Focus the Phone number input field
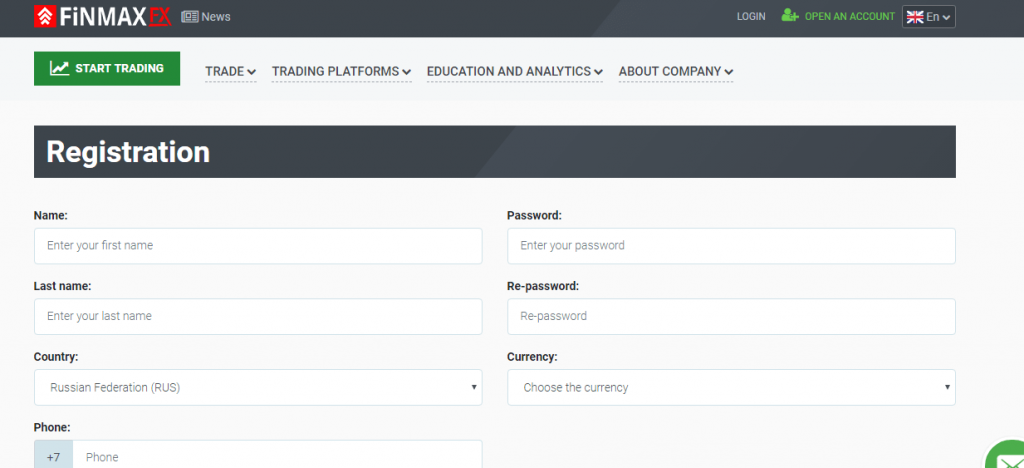The width and height of the screenshot is (1024, 468). click(278, 456)
